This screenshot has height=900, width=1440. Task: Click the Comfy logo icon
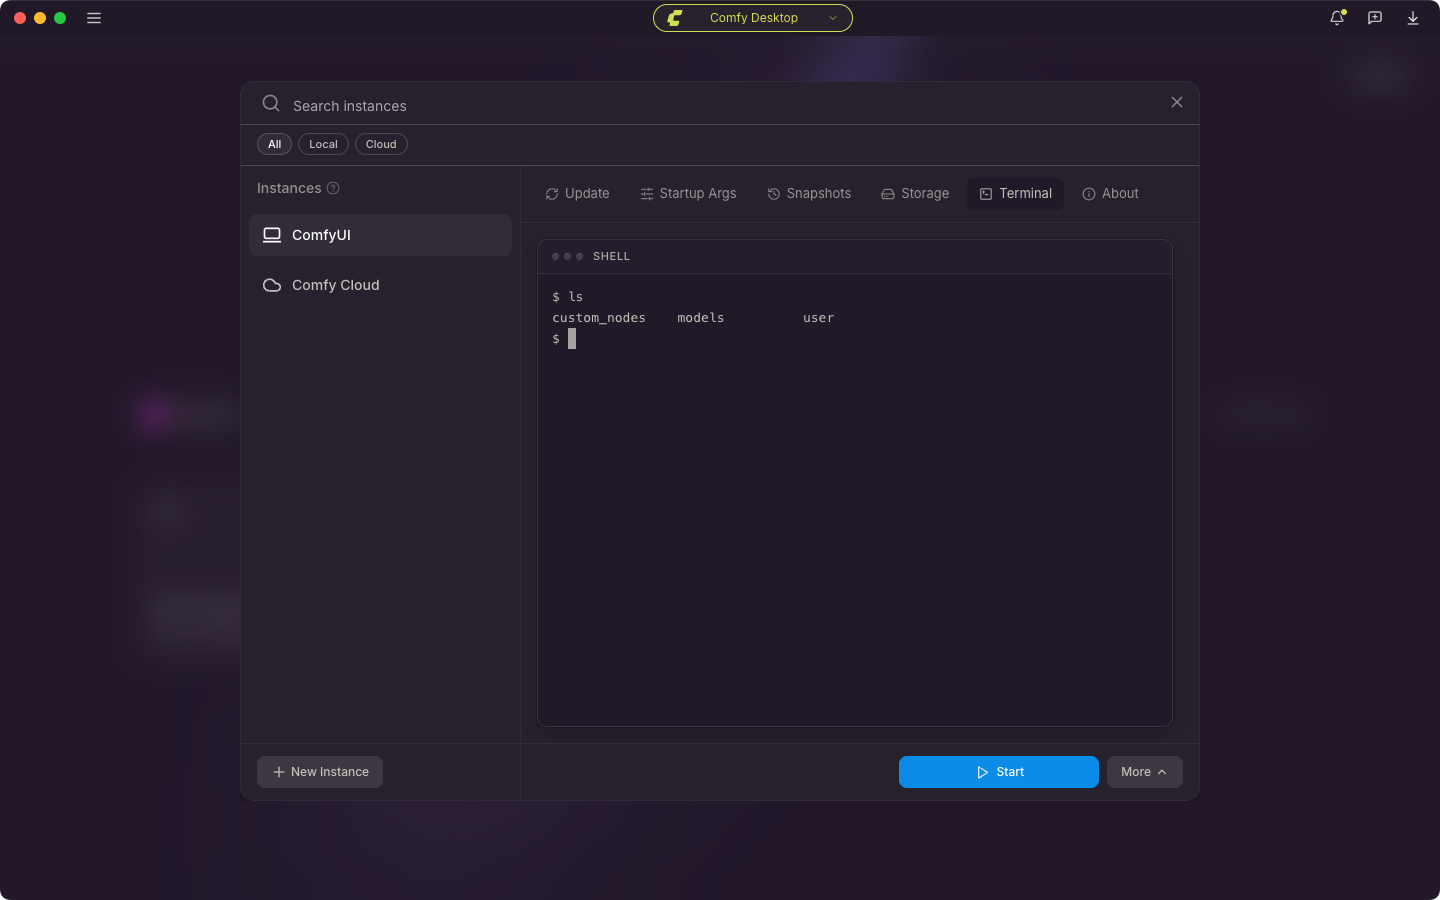(675, 18)
